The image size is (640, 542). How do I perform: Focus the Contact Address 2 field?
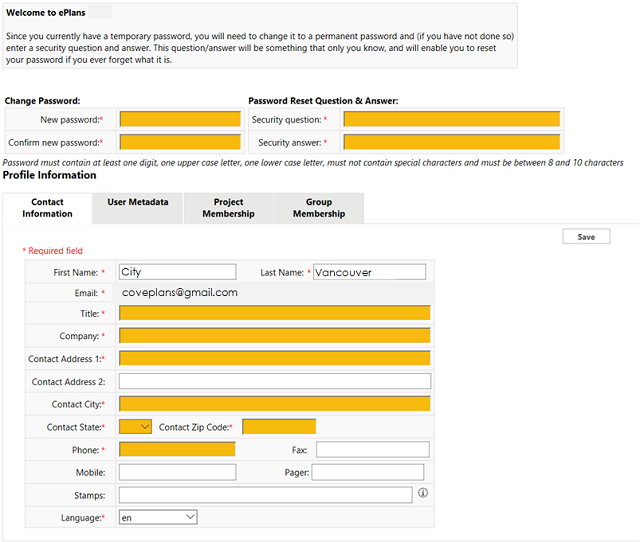(x=275, y=381)
